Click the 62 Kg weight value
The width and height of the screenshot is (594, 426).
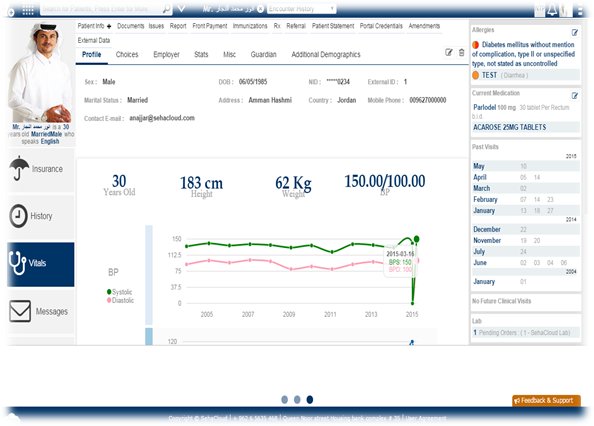pos(293,183)
